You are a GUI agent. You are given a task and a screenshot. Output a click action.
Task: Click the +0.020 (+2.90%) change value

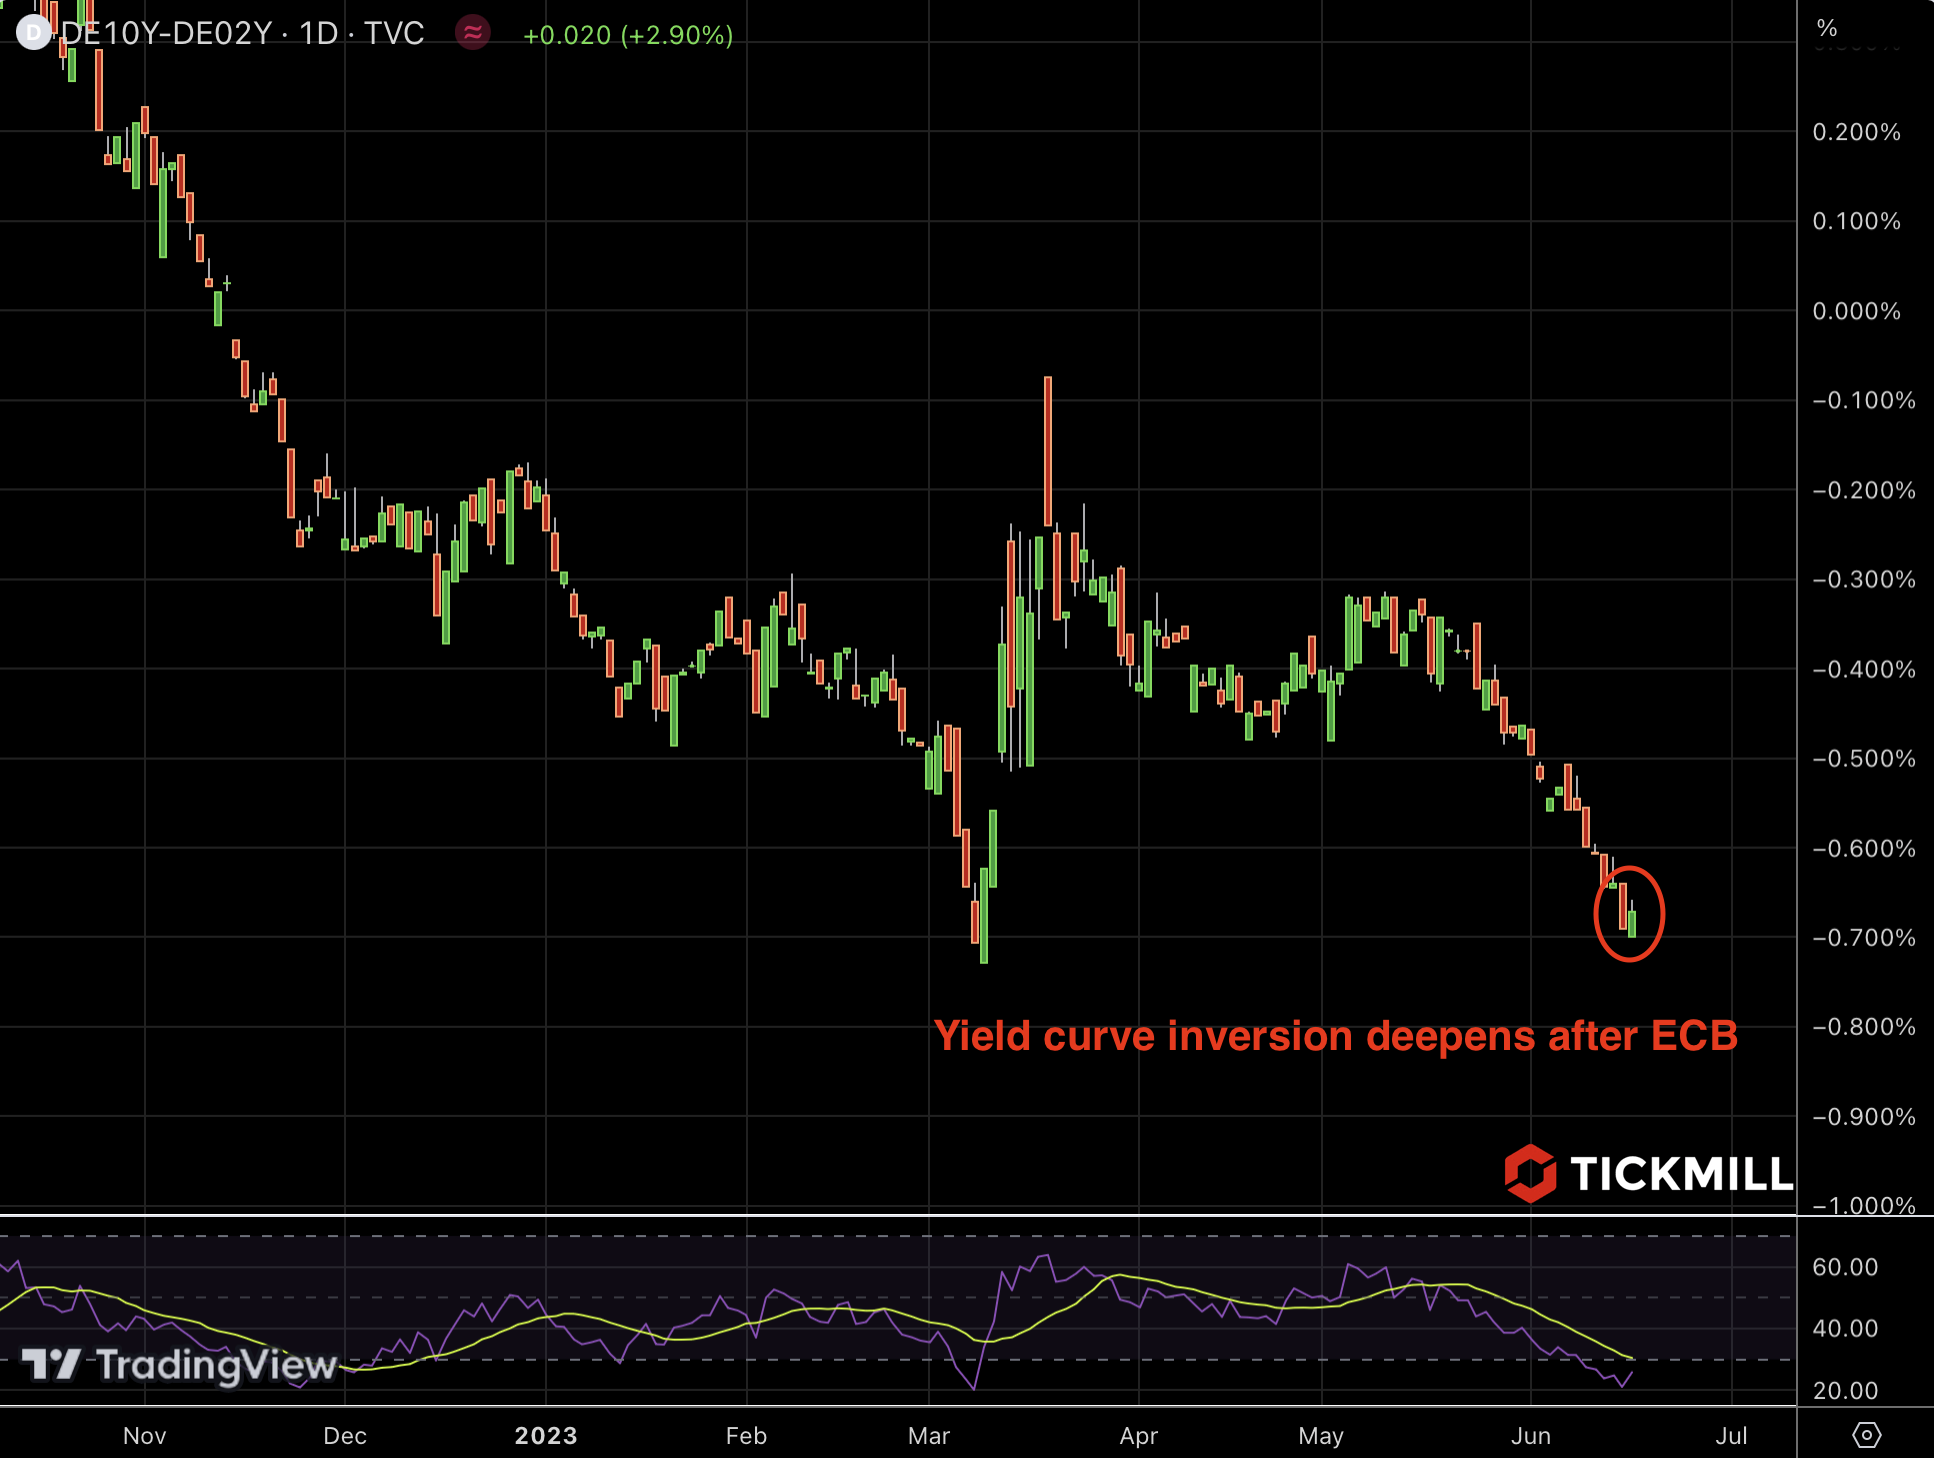(628, 35)
